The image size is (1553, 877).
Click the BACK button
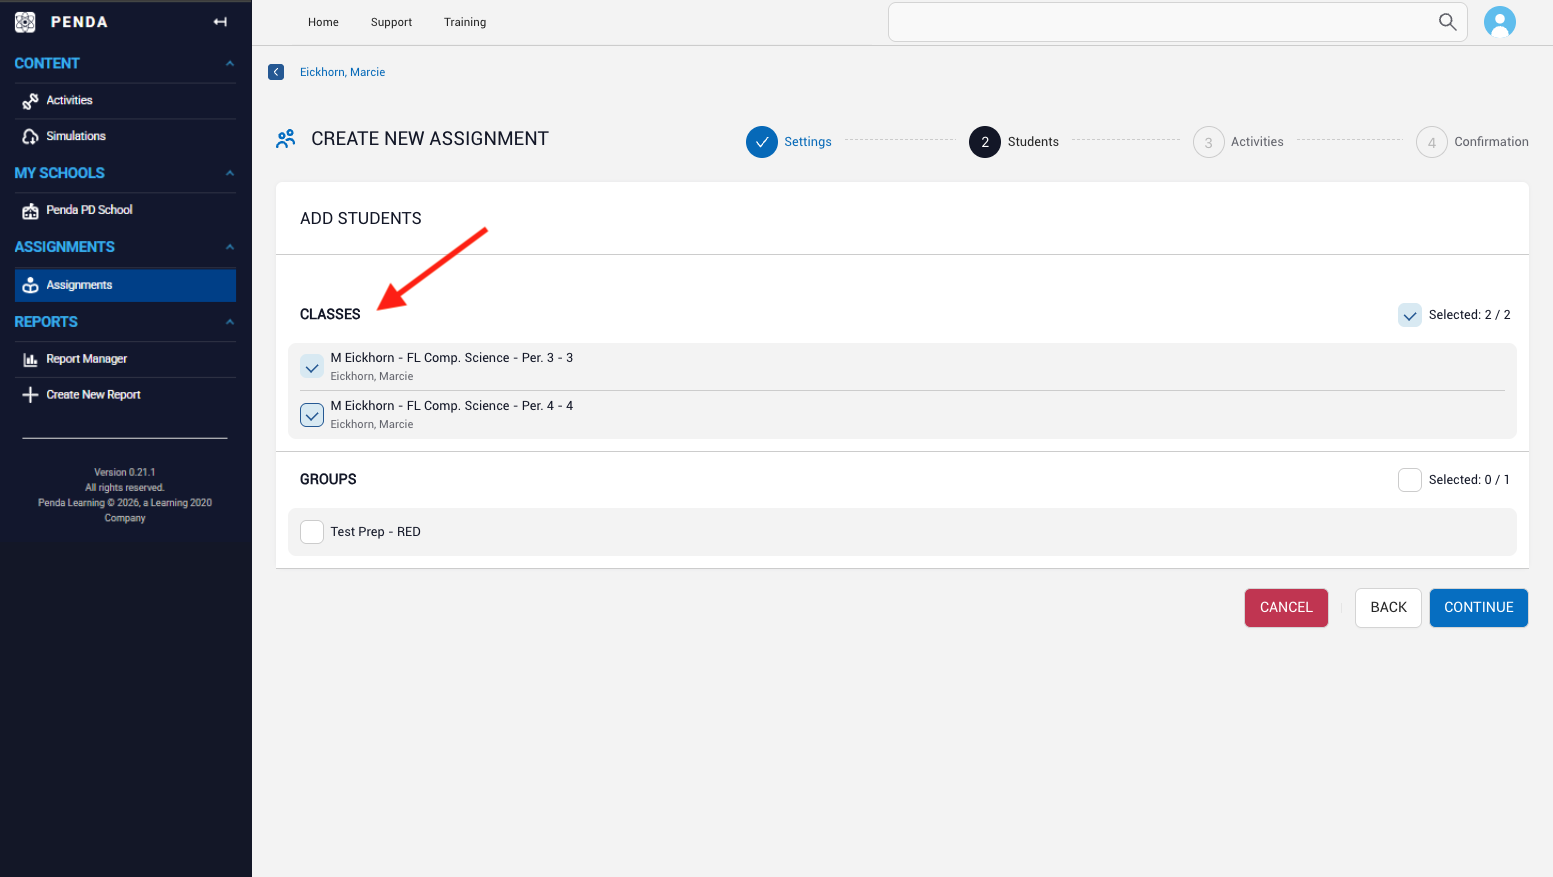tap(1388, 608)
